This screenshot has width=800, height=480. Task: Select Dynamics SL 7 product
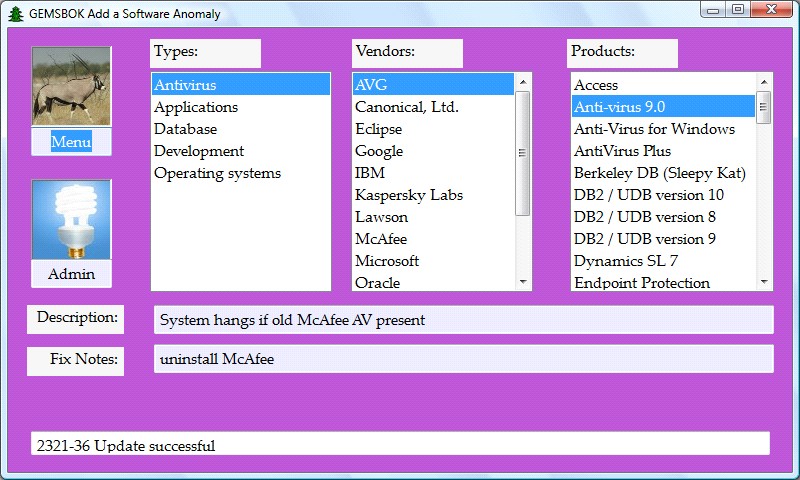coord(663,261)
